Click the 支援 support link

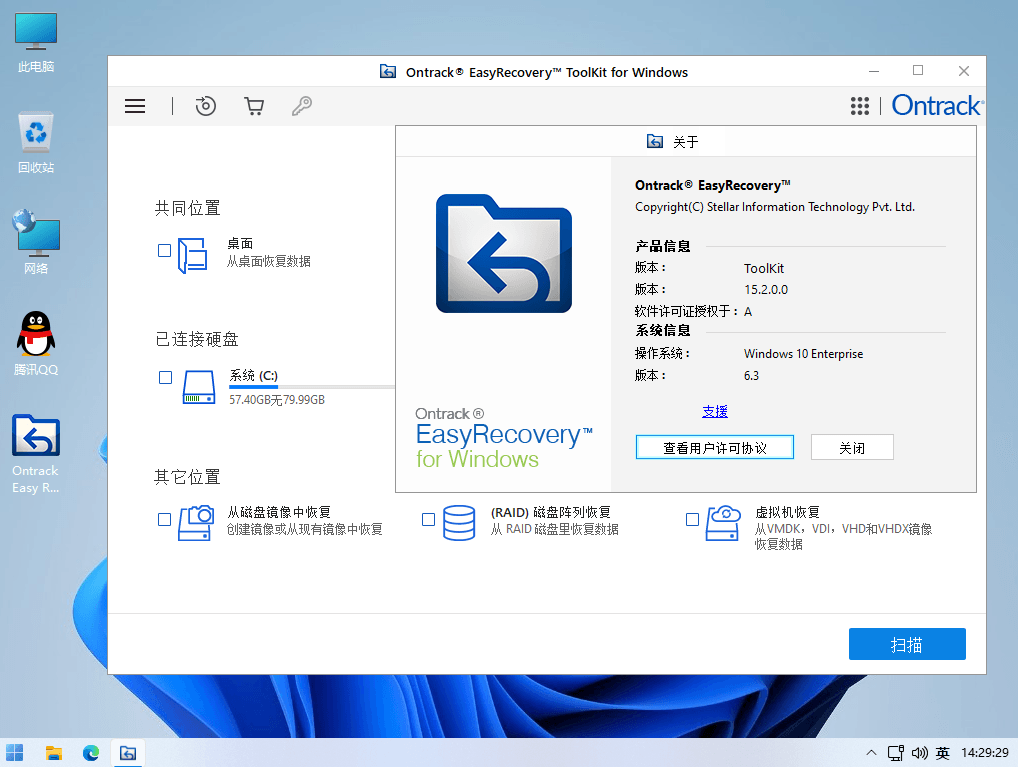pos(715,411)
